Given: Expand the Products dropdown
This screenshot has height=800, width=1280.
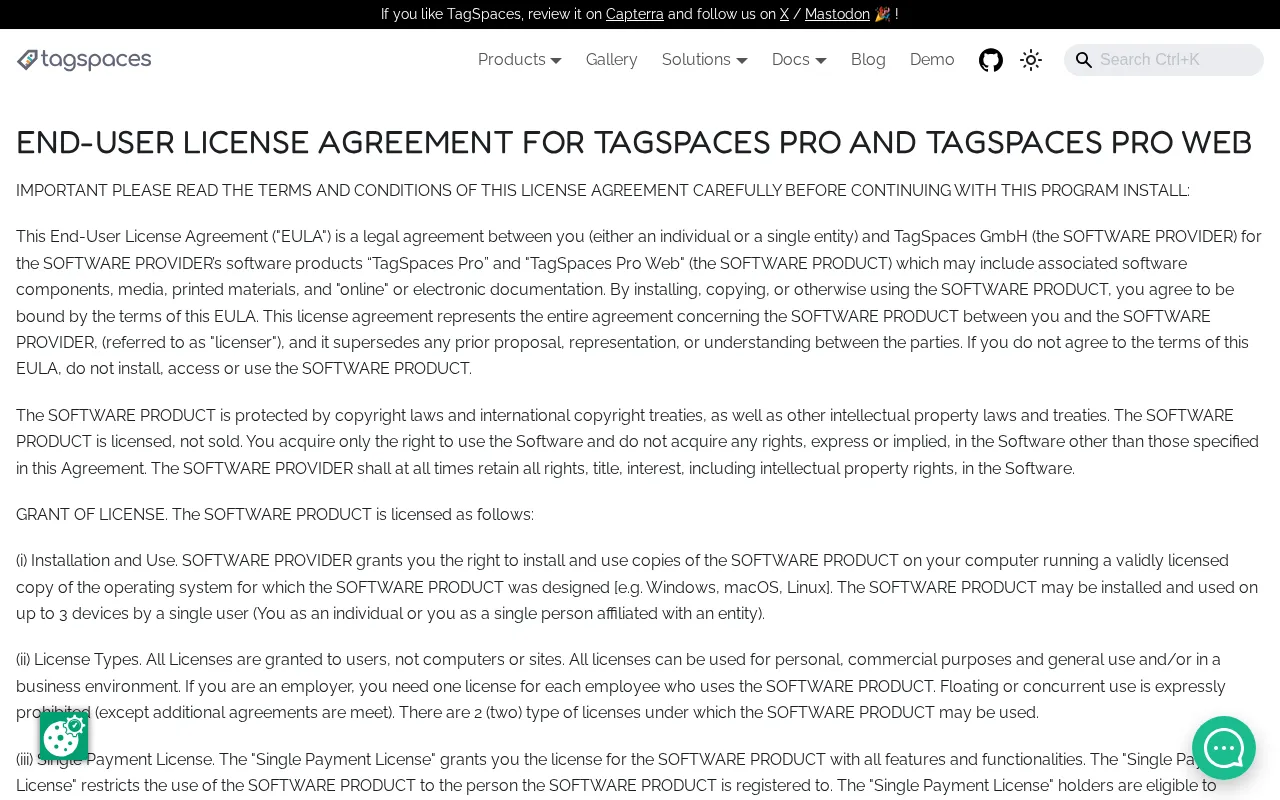Looking at the screenshot, I should [x=520, y=60].
